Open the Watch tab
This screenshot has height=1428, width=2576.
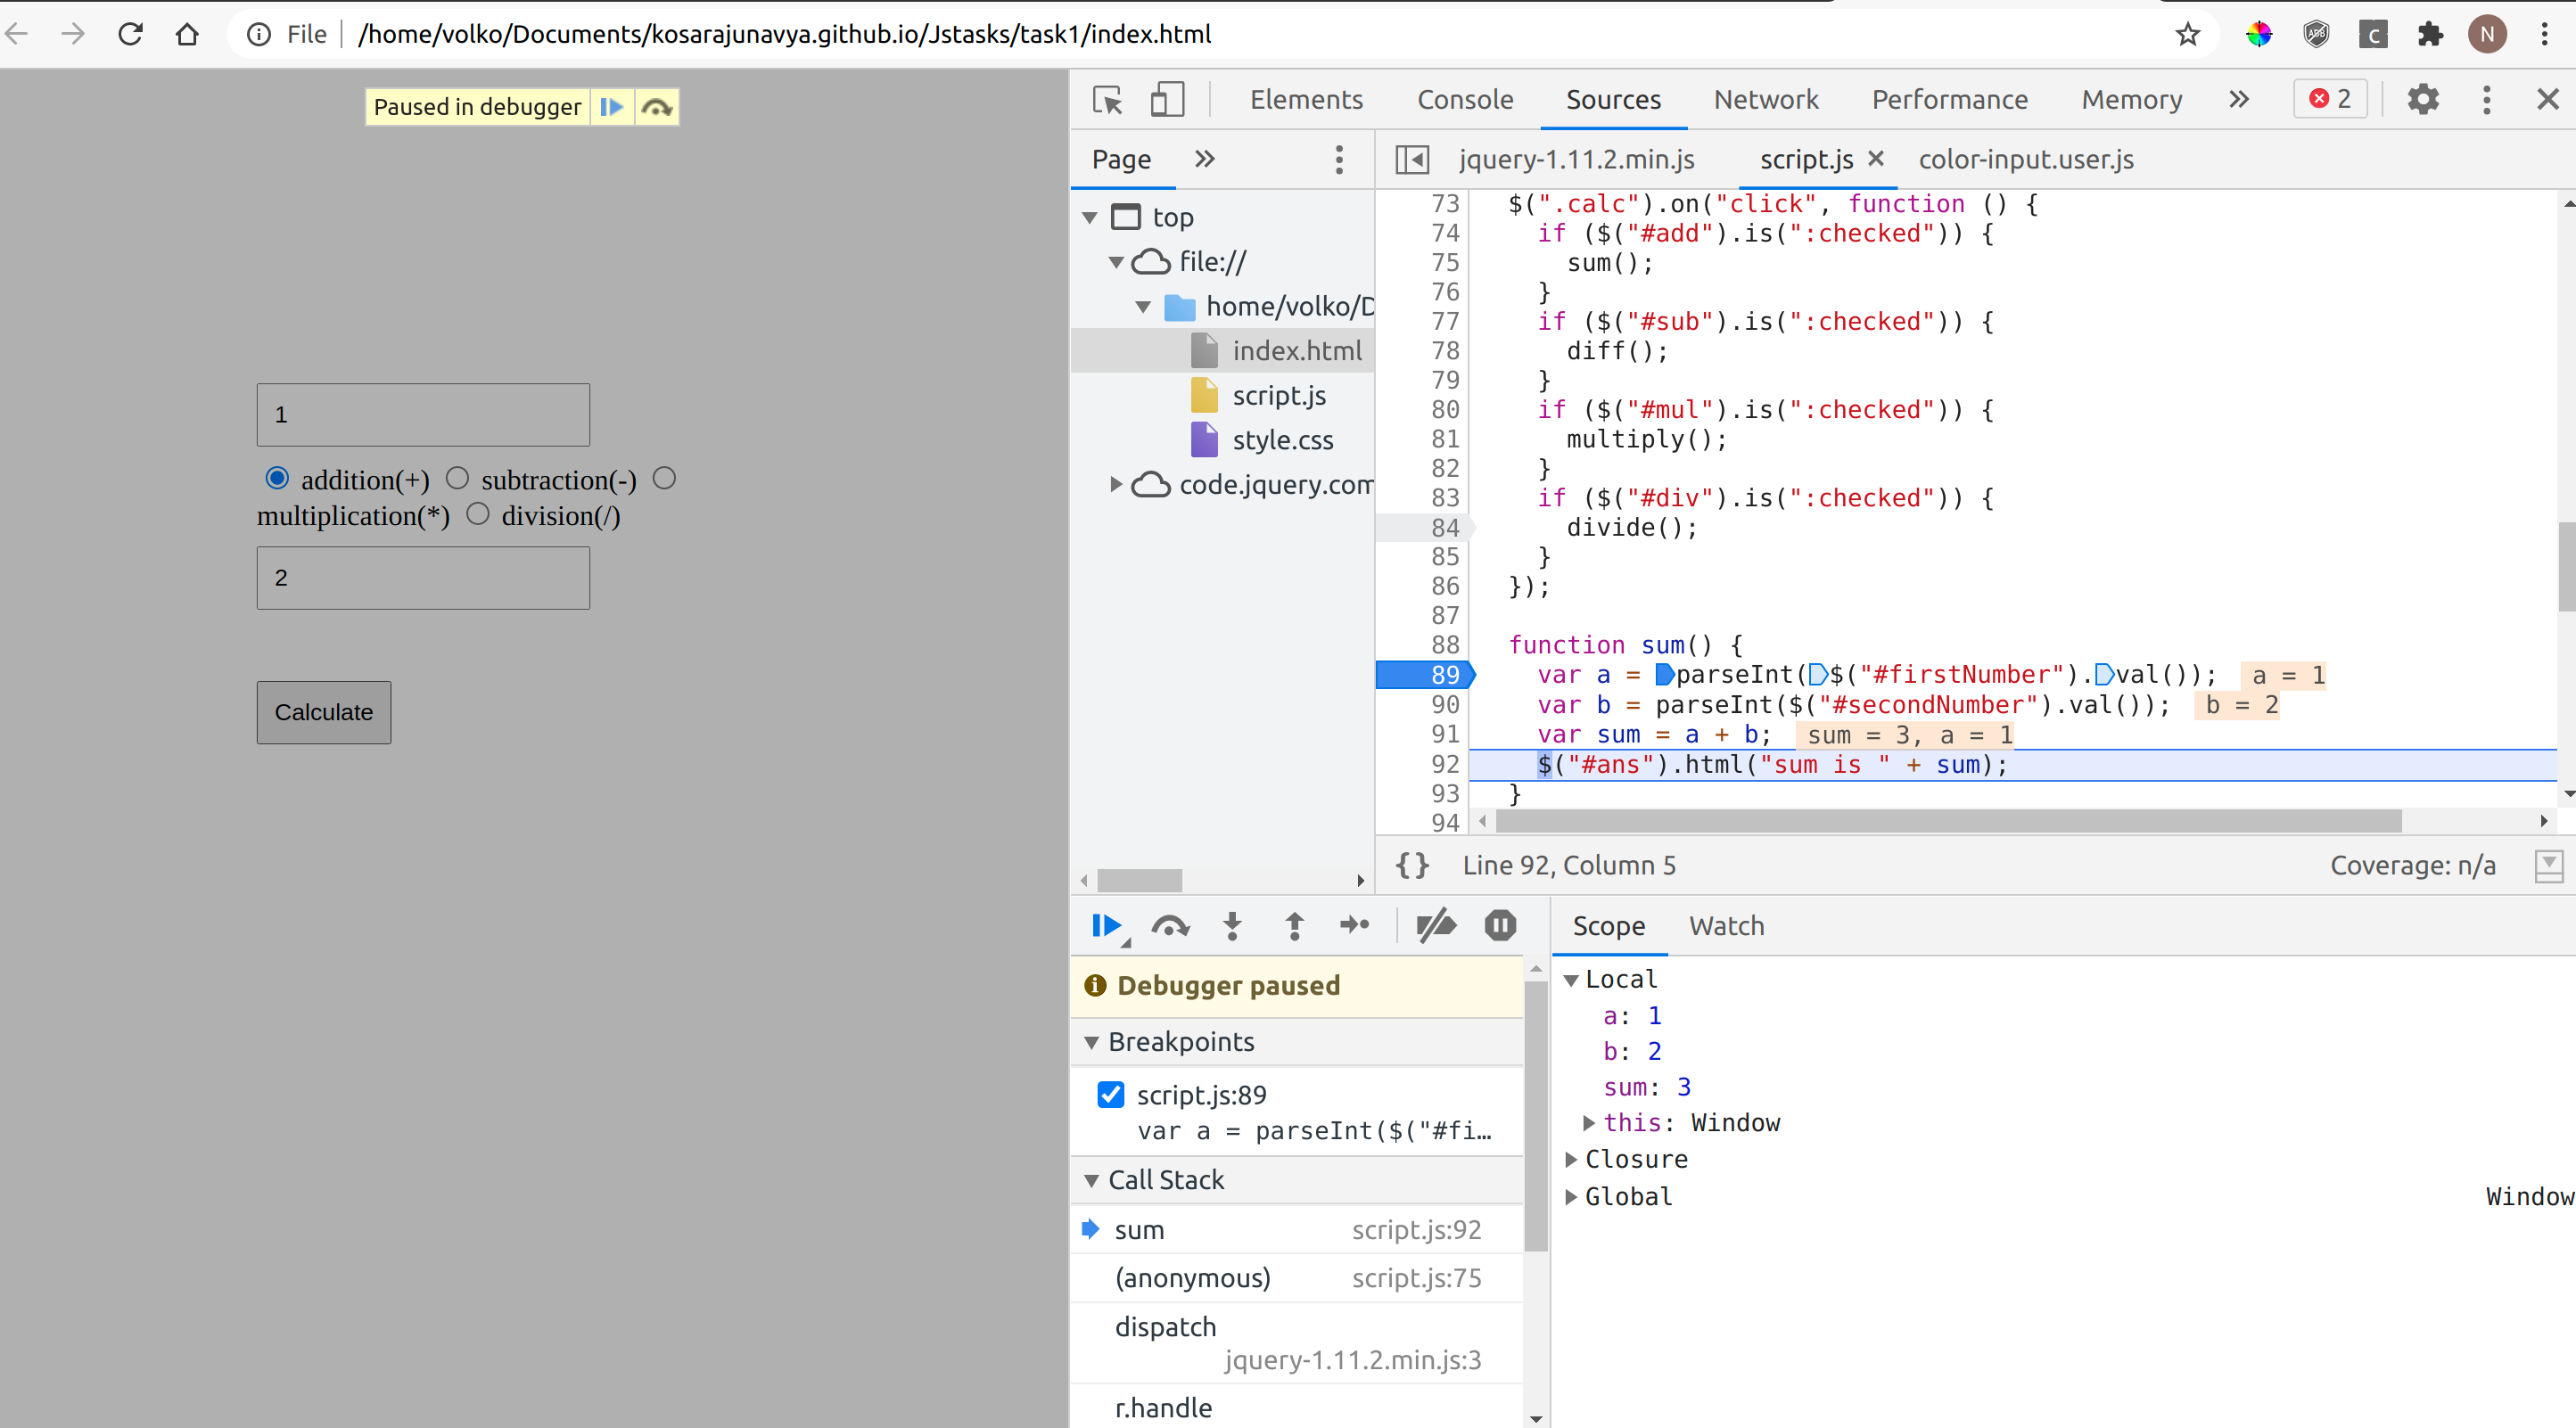[x=1726, y=925]
